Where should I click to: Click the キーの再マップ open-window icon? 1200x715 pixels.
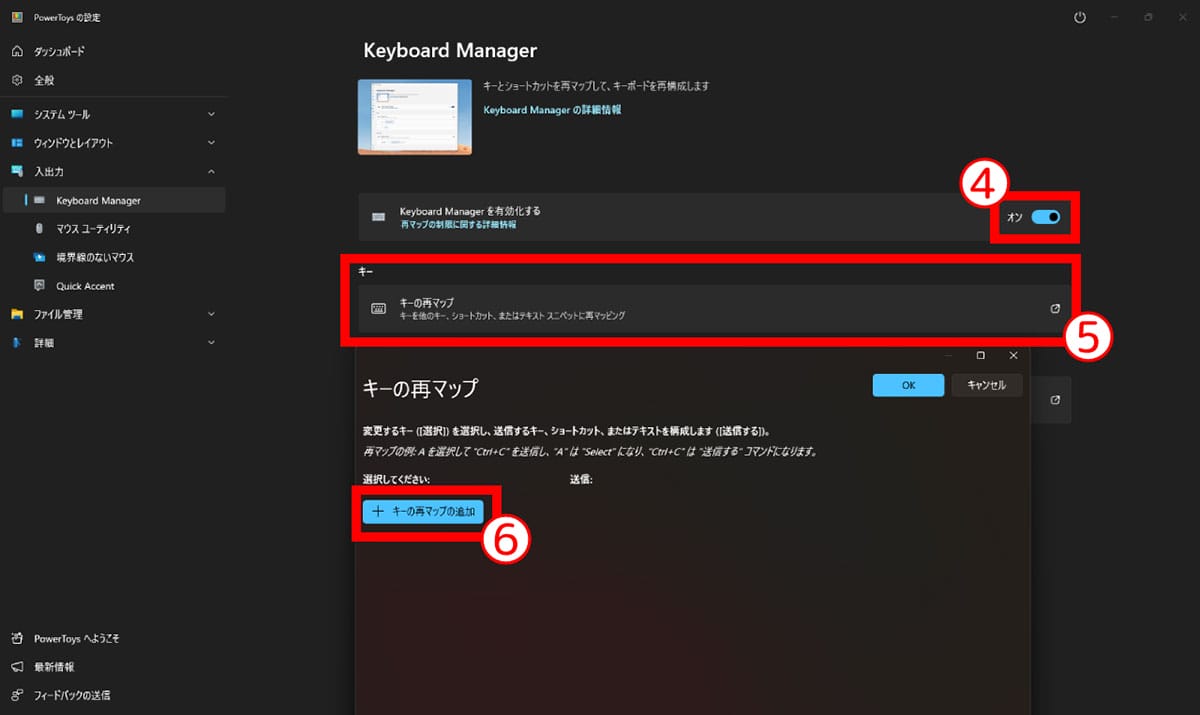[1055, 309]
